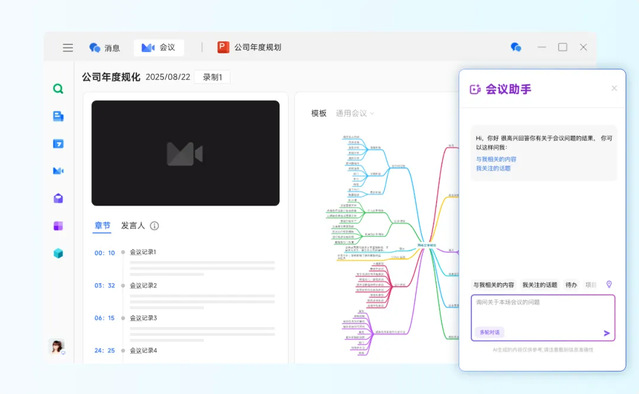Jump to the 03:32 chapter timestamp
The width and height of the screenshot is (639, 394).
click(x=105, y=286)
